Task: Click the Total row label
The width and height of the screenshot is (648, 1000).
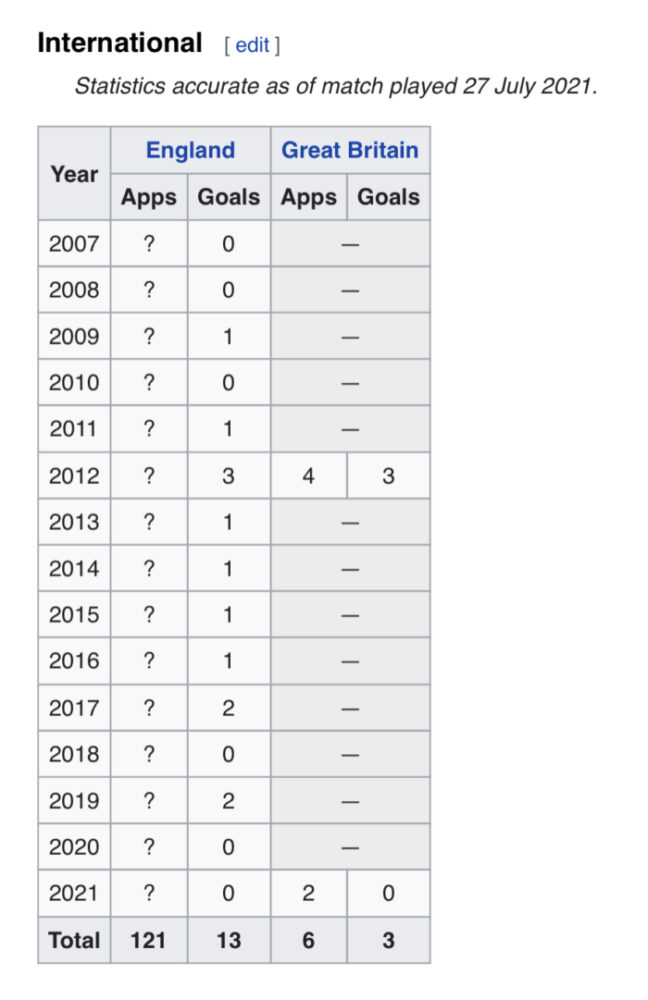Action: coord(74,940)
